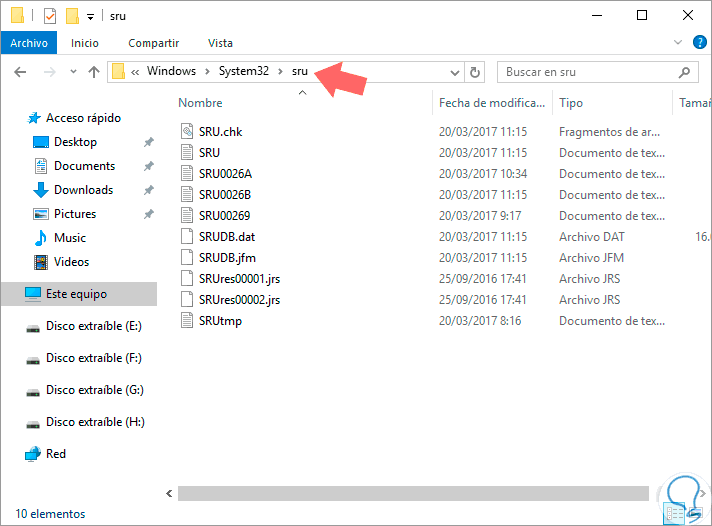Click the Properties icon in the quick access toolbar
Image resolution: width=712 pixels, height=526 pixels.
pos(50,16)
